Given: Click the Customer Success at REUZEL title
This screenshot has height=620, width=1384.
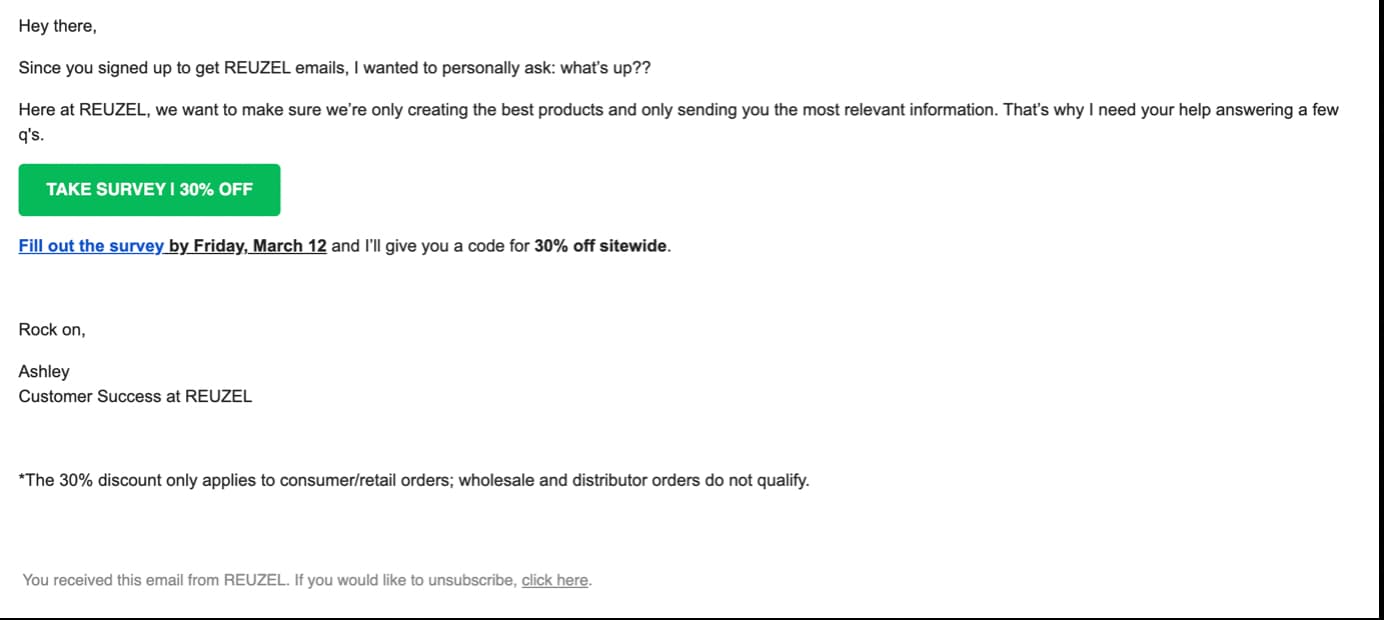Looking at the screenshot, I should tap(136, 396).
